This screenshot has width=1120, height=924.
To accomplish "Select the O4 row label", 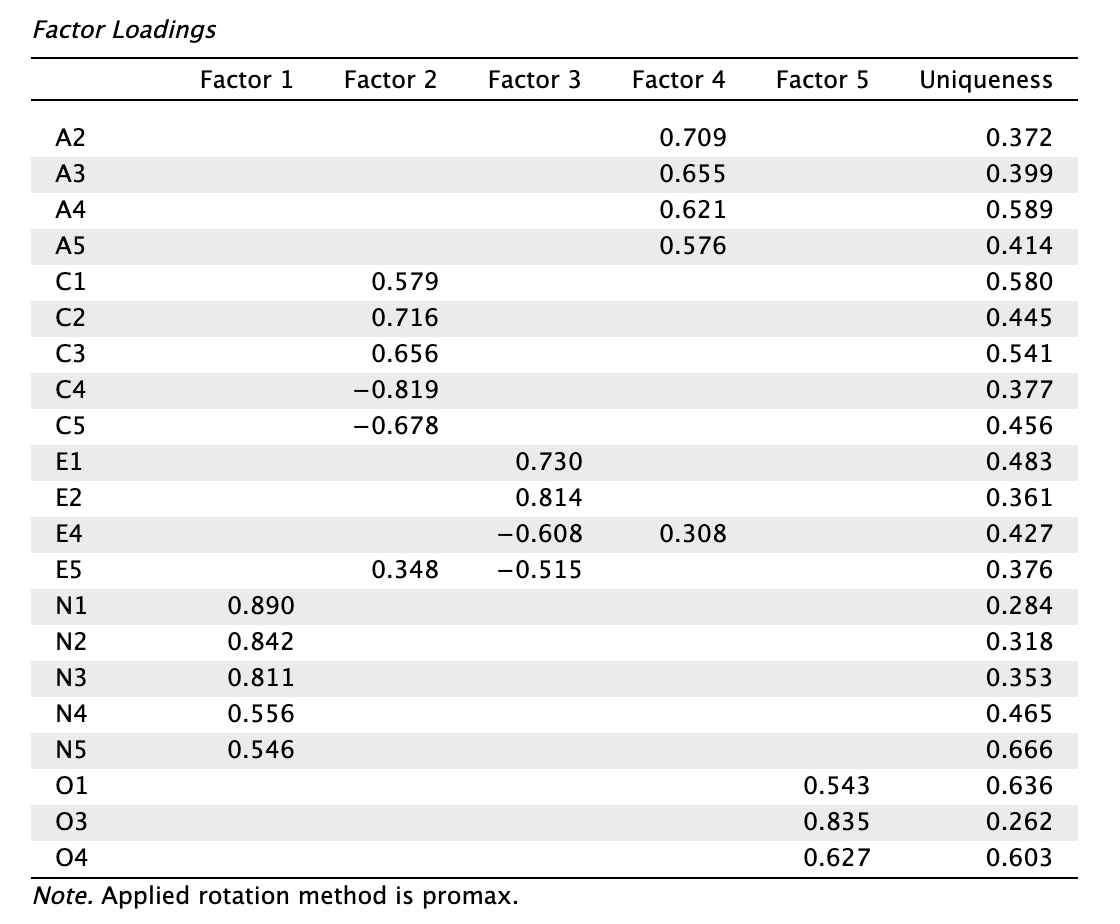I will pyautogui.click(x=71, y=857).
